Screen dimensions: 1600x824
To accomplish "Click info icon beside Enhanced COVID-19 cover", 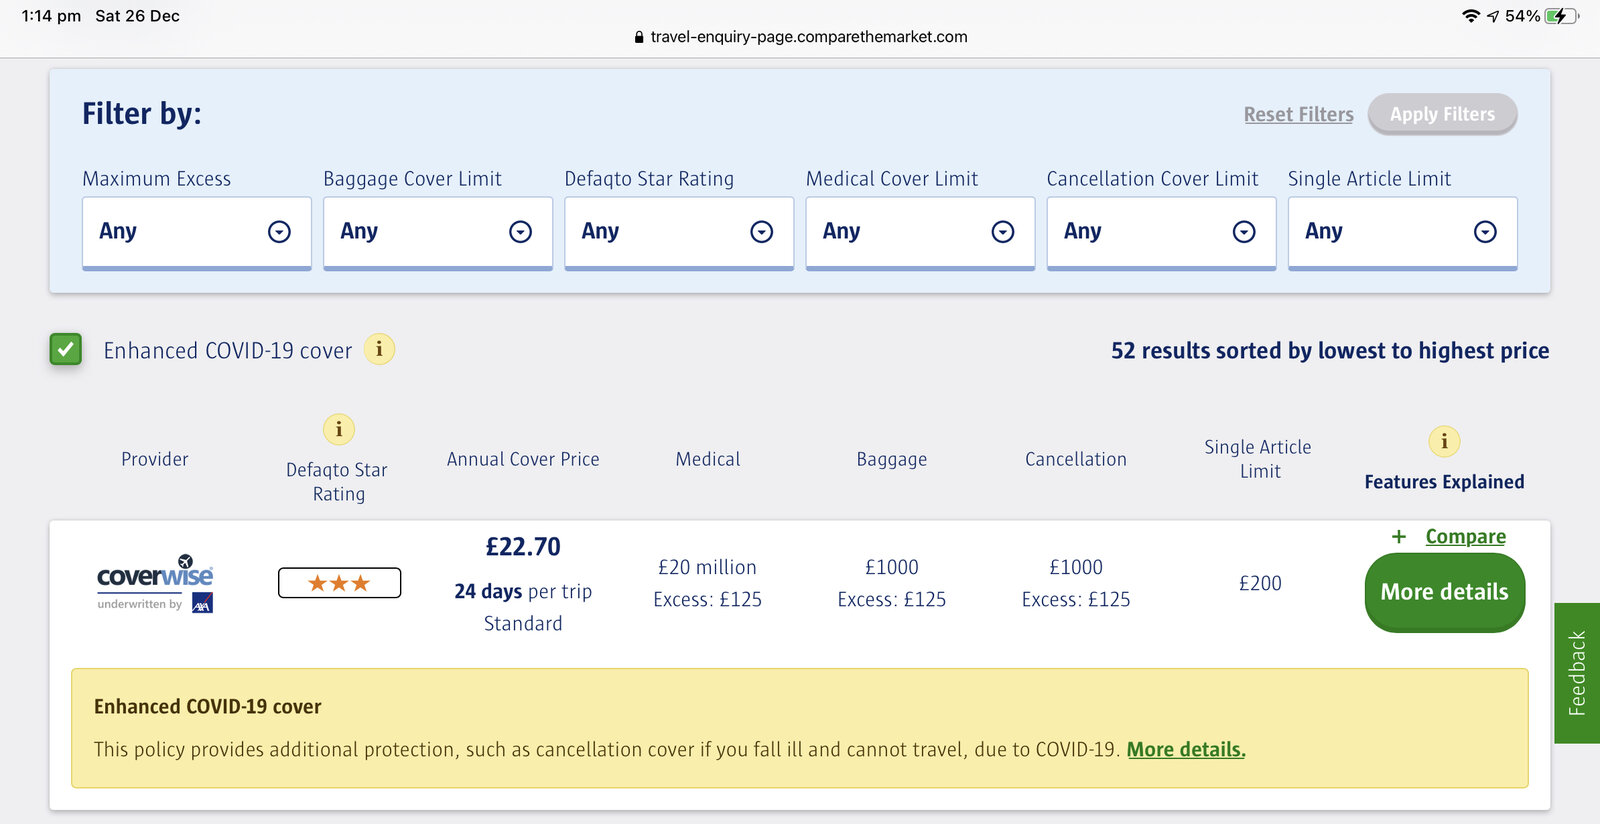I will coord(379,350).
